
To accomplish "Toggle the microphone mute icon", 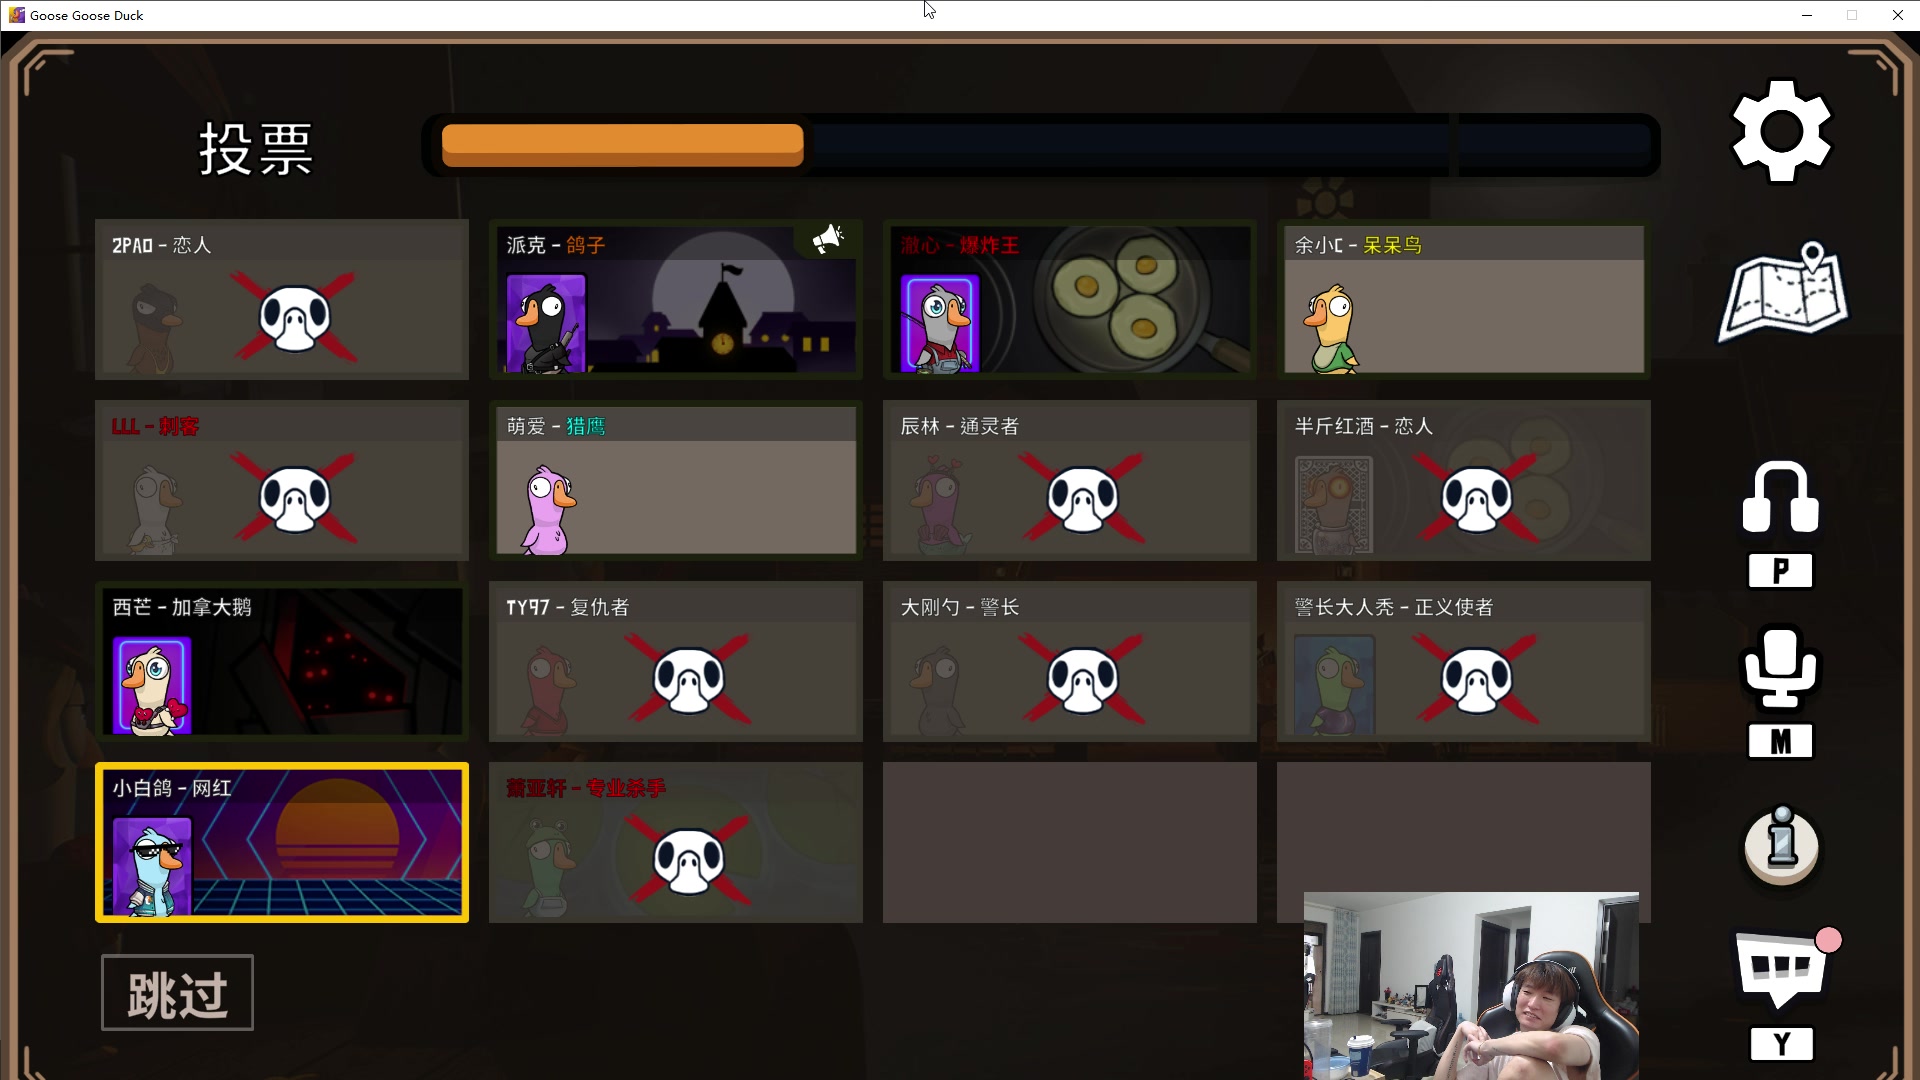I will tap(1780, 667).
